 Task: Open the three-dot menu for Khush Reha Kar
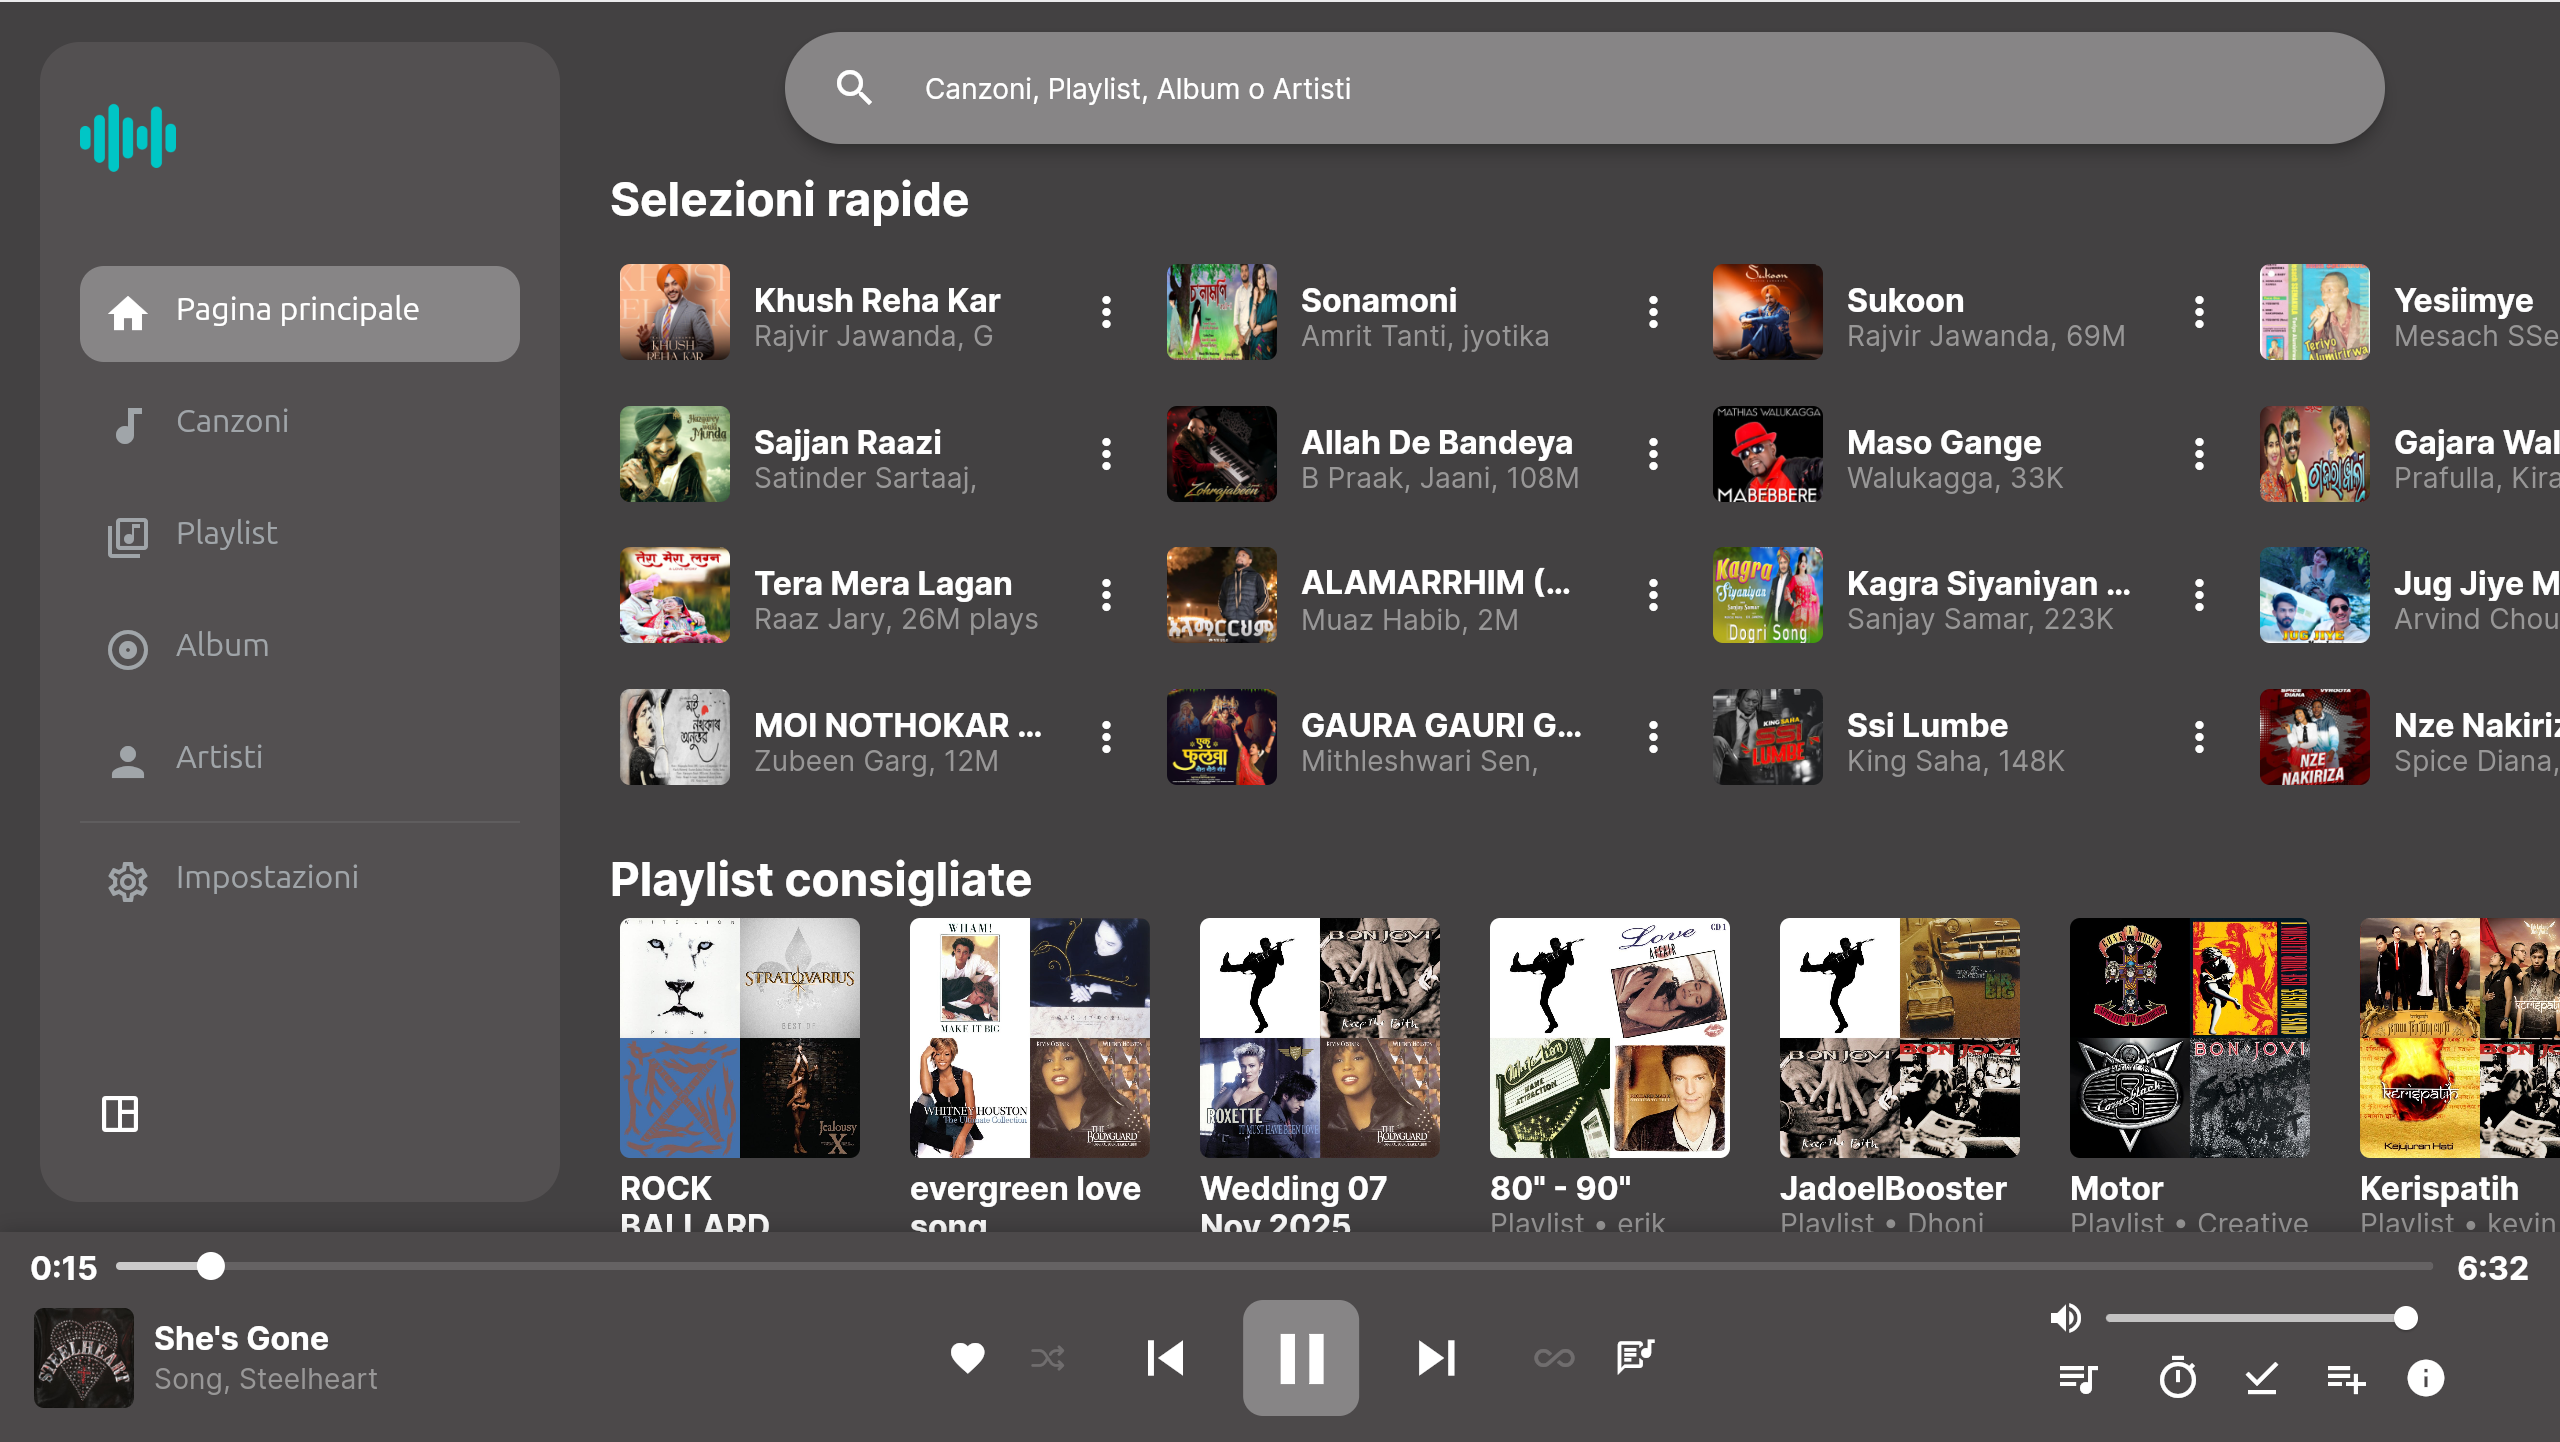point(1107,313)
